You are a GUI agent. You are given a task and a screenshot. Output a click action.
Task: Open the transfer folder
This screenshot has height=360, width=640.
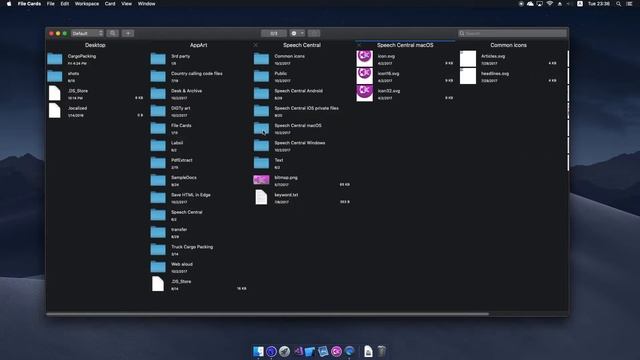(158, 232)
